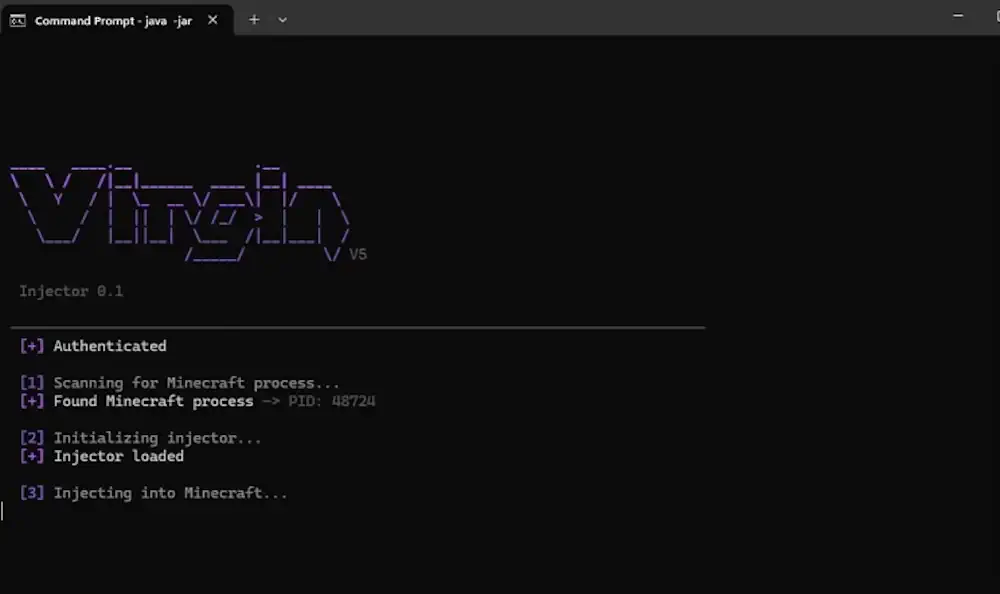Minimize the terminal window

point(959,16)
